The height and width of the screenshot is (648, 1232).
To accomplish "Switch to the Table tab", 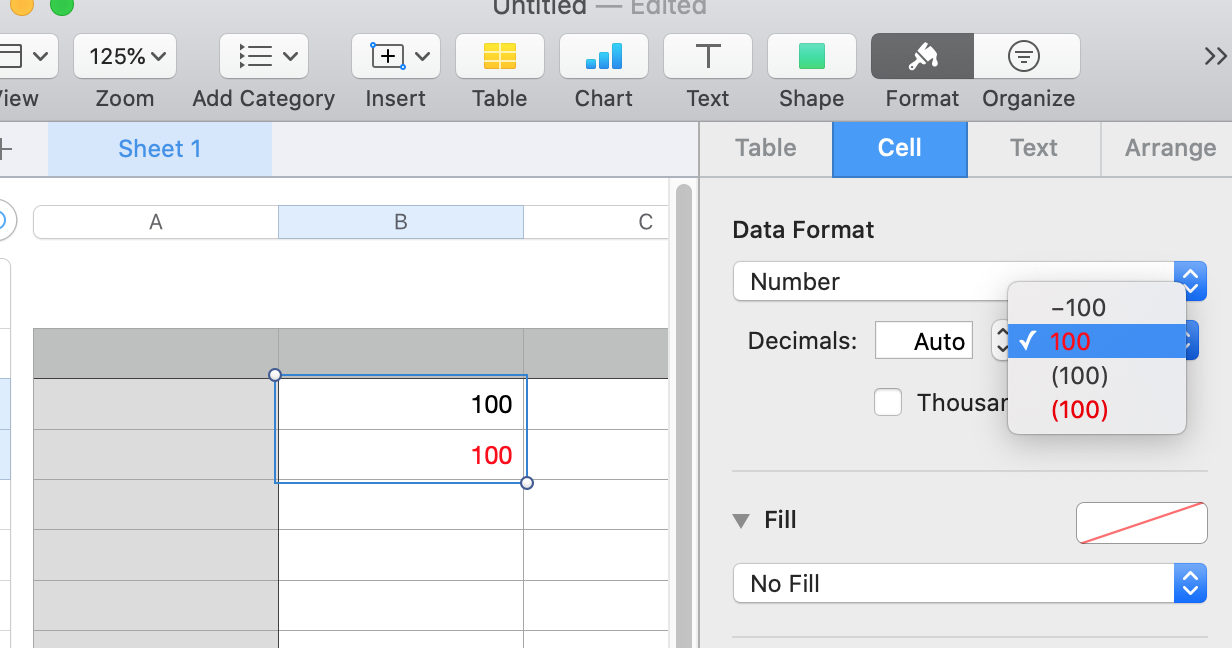I will pos(766,148).
